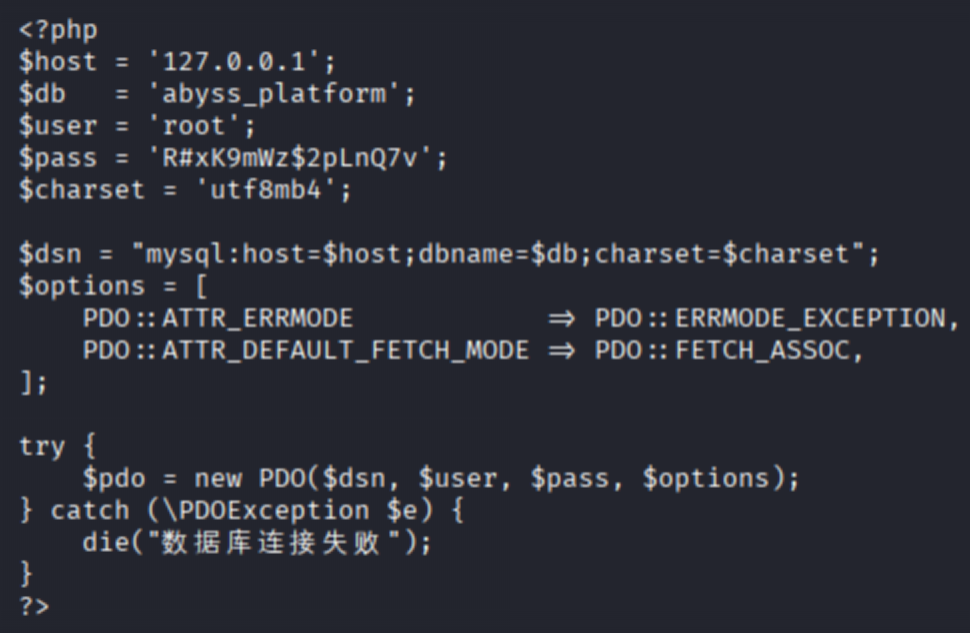970x633 pixels.
Task: Click the closing ?> tag
Action: (35, 606)
